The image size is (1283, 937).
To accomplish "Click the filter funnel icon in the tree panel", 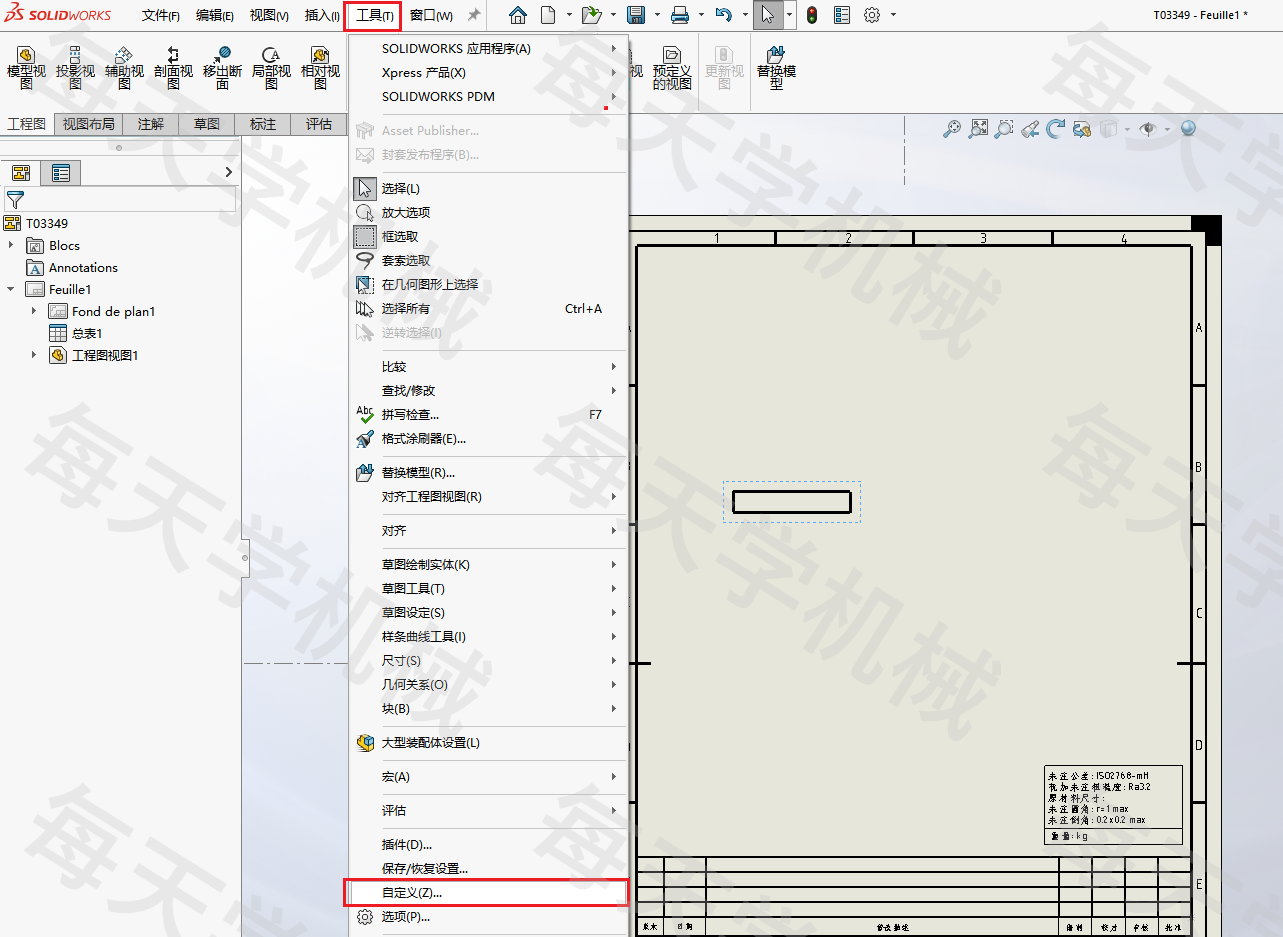I will pyautogui.click(x=14, y=199).
